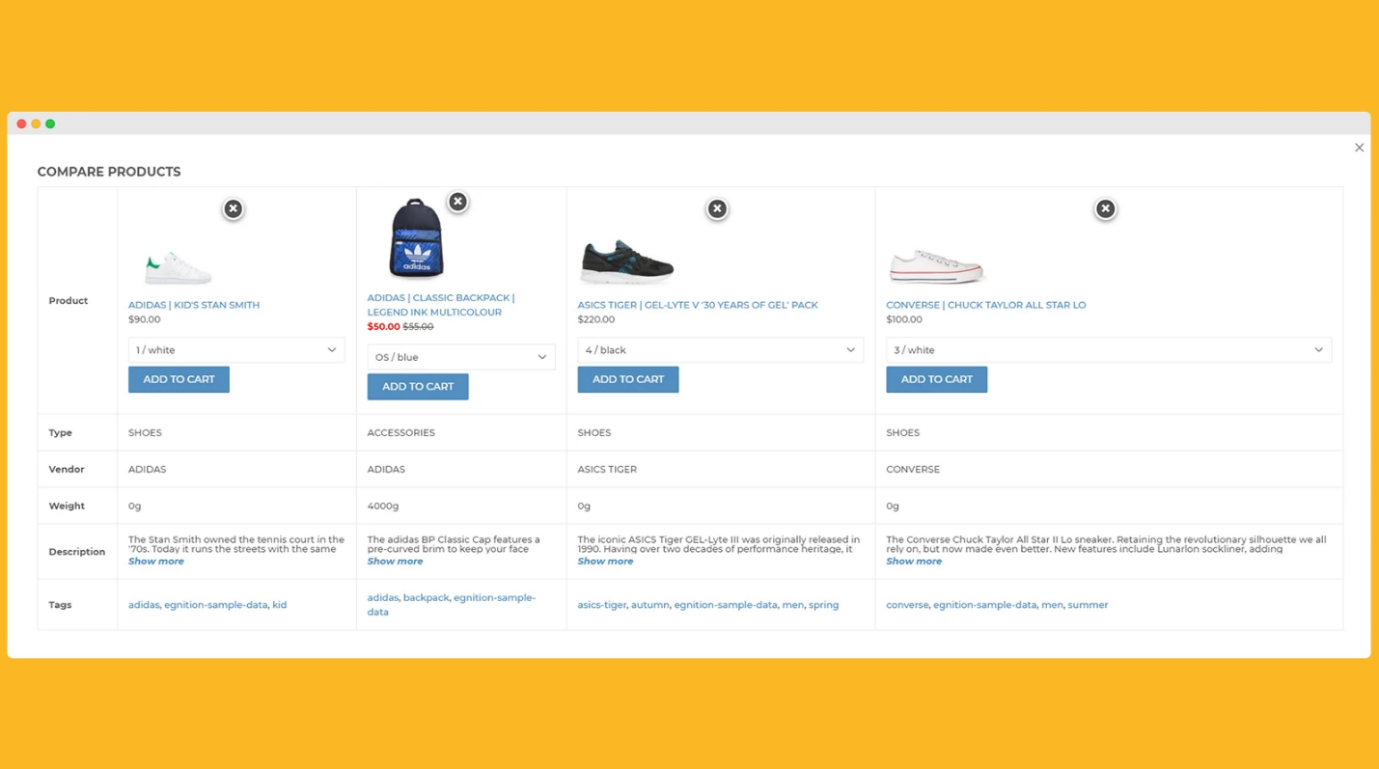Image resolution: width=1379 pixels, height=769 pixels.
Task: Open the 'OS / blue' variant dropdown
Action: 460,357
